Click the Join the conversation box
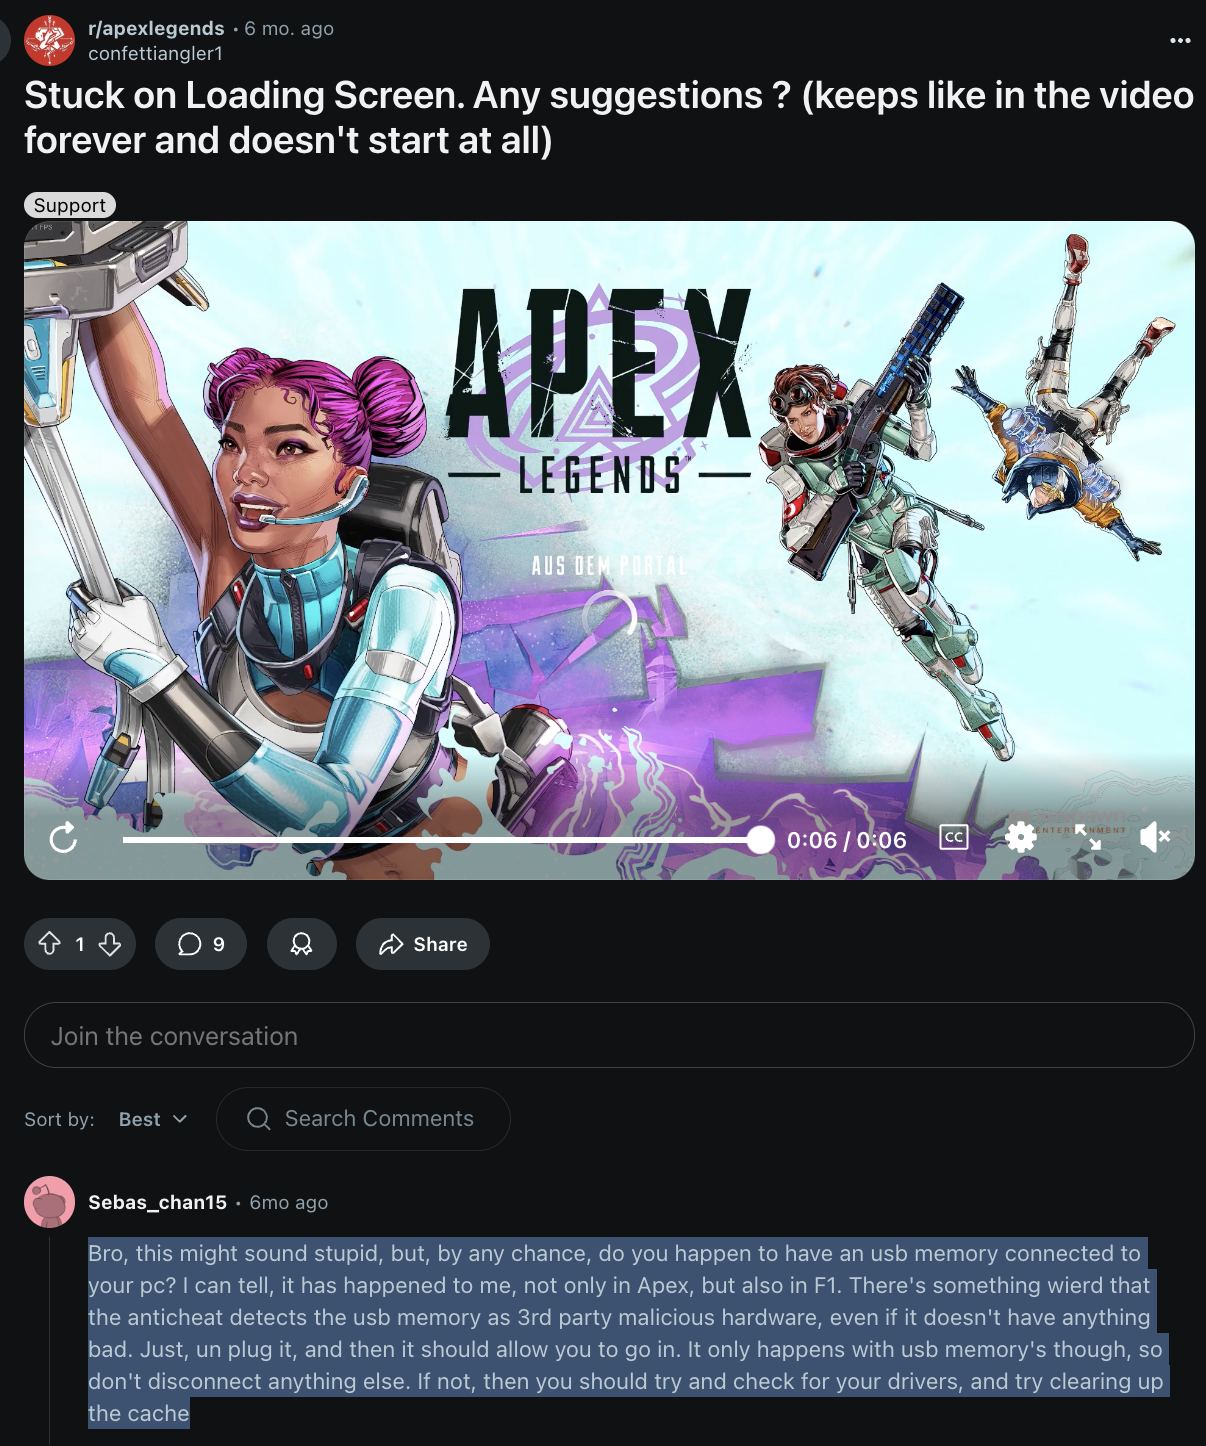The height and width of the screenshot is (1446, 1206). 609,1035
